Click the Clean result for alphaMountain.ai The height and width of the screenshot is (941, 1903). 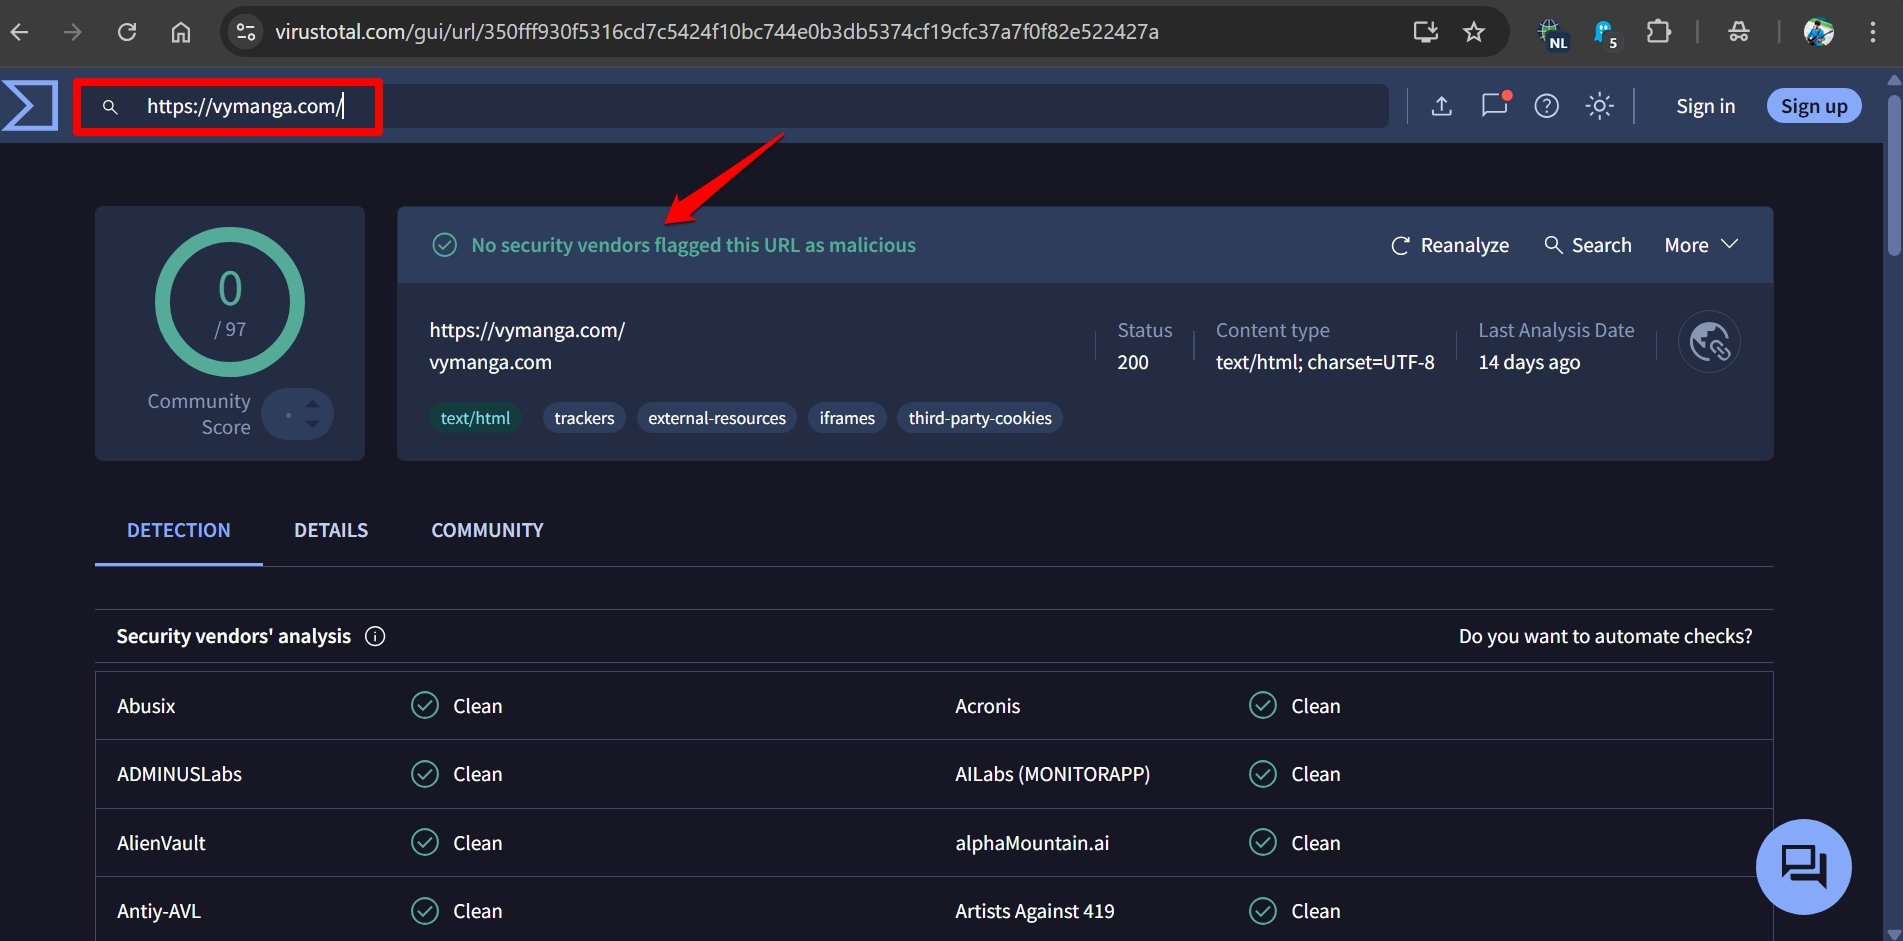pyautogui.click(x=1295, y=843)
